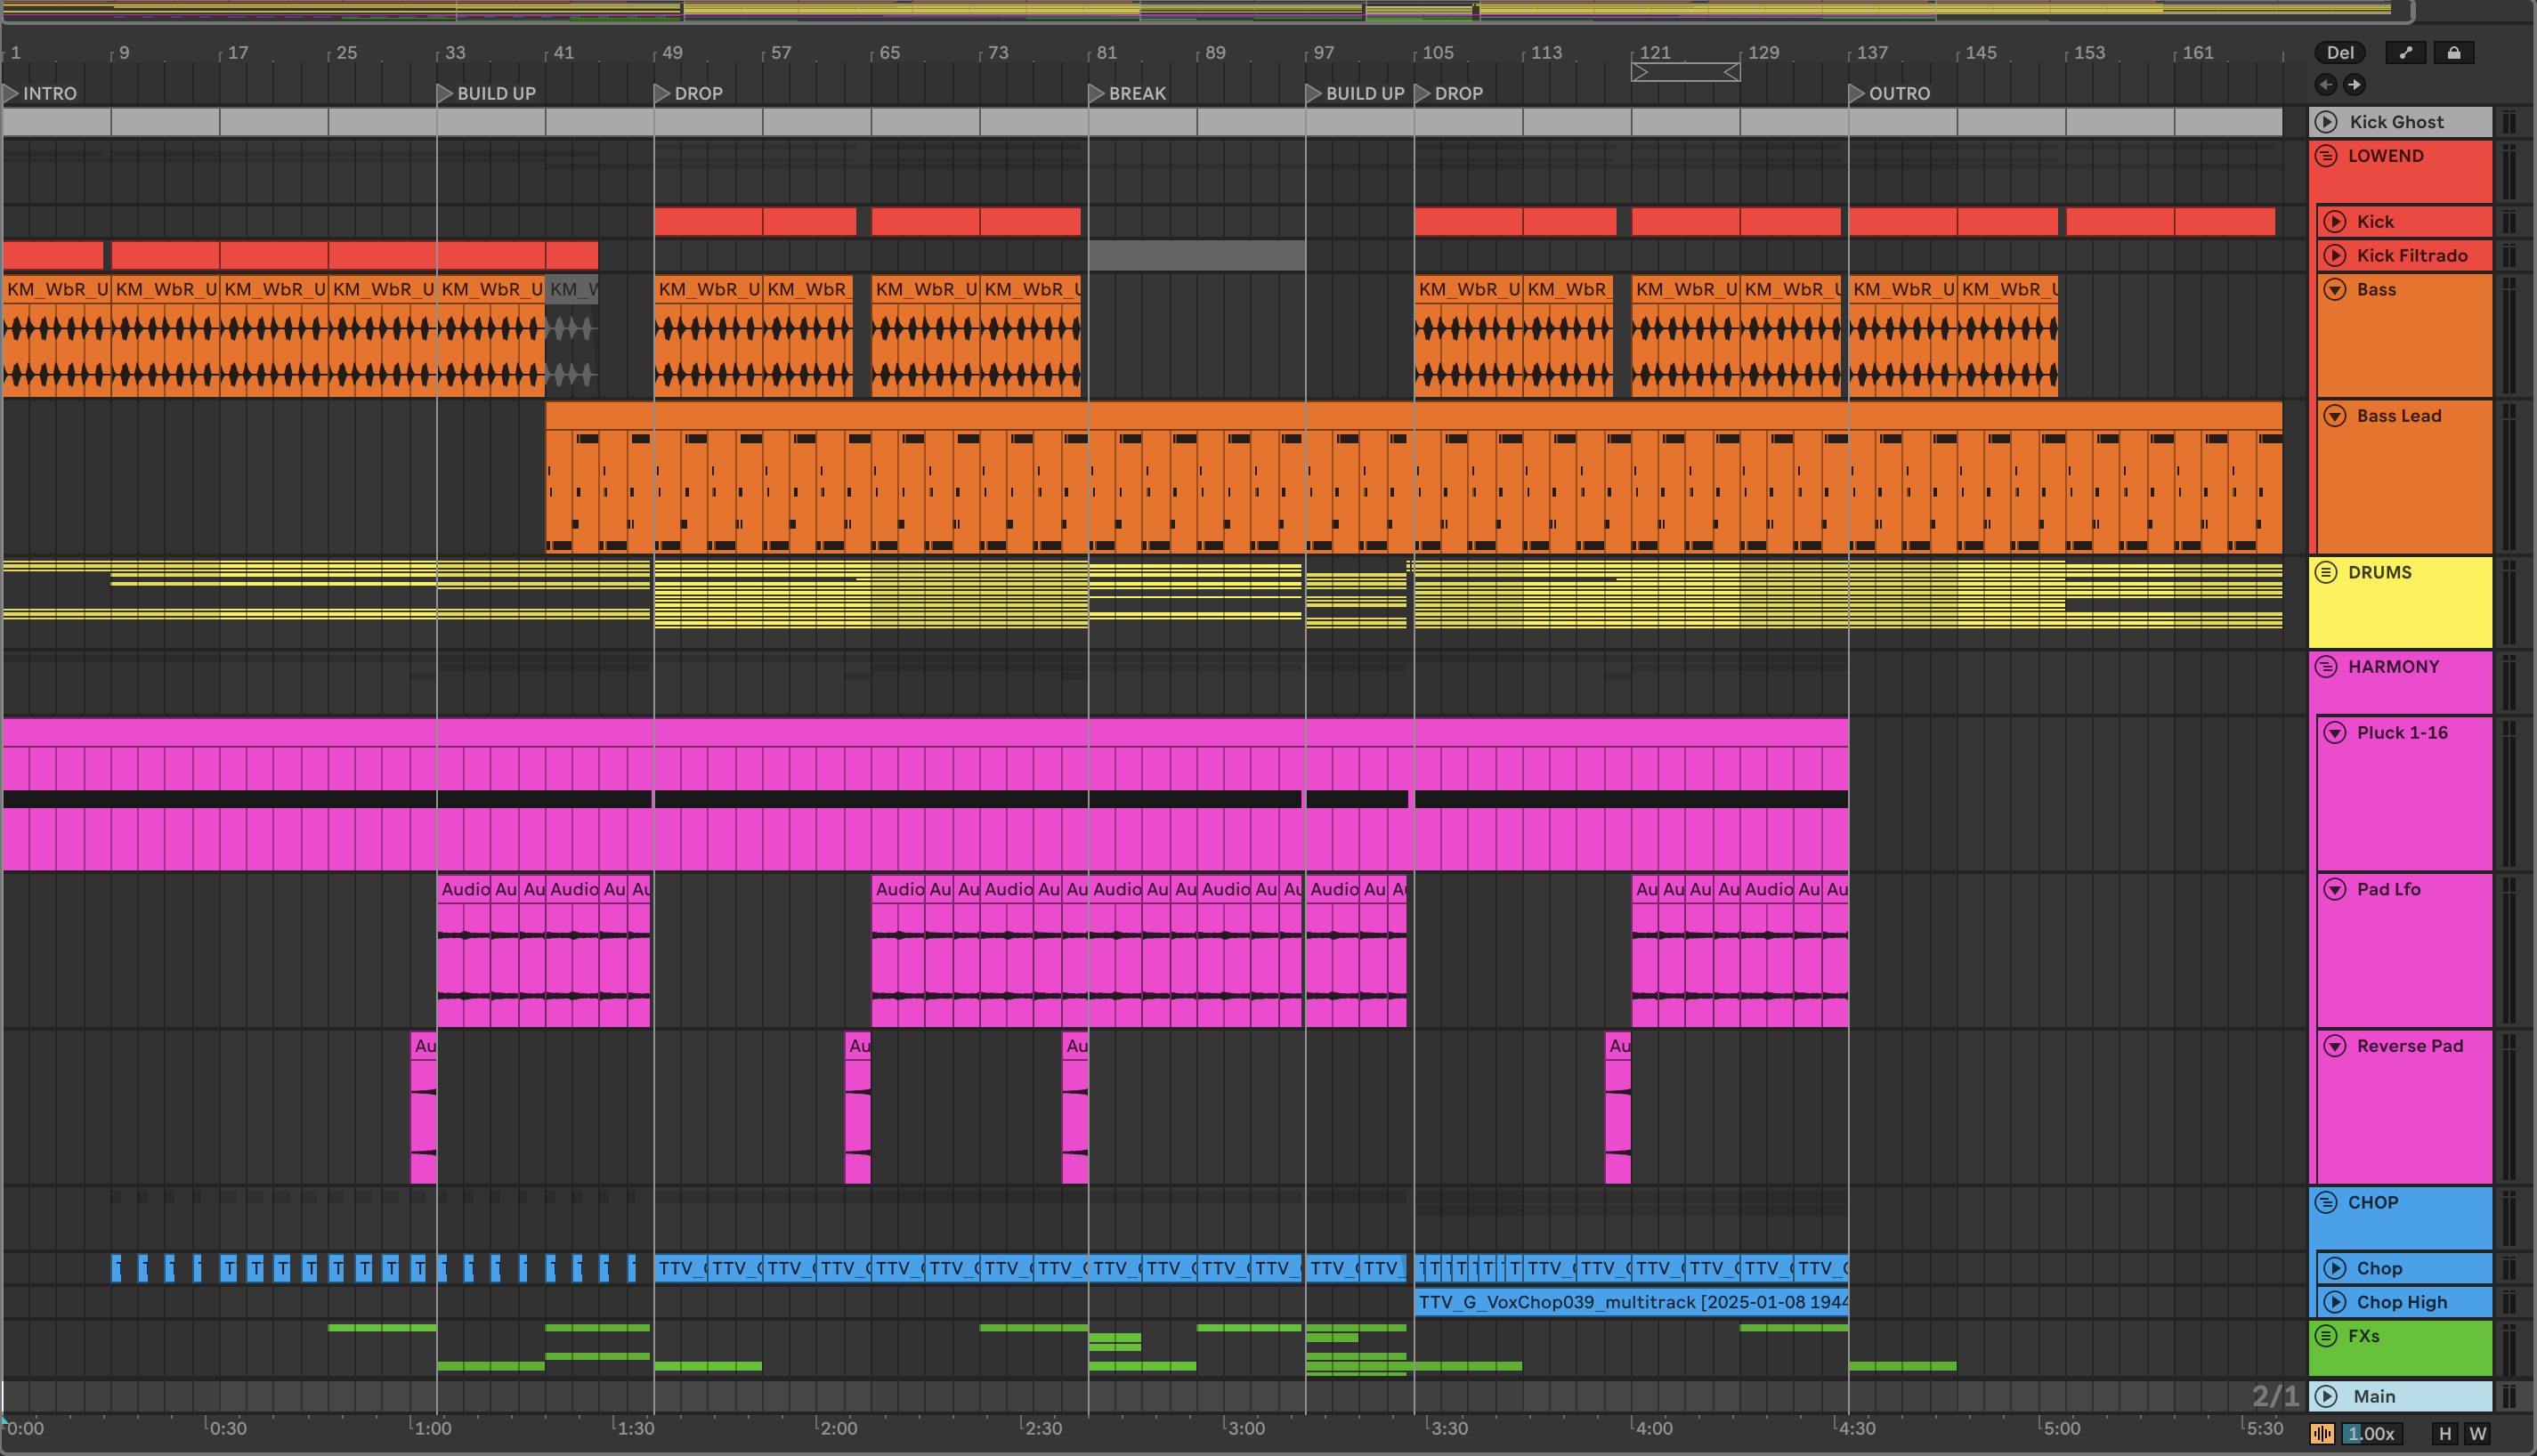Screen dimensions: 2537x1456
Task: Click the Kick Ghost track level meter
Action: (2509, 122)
